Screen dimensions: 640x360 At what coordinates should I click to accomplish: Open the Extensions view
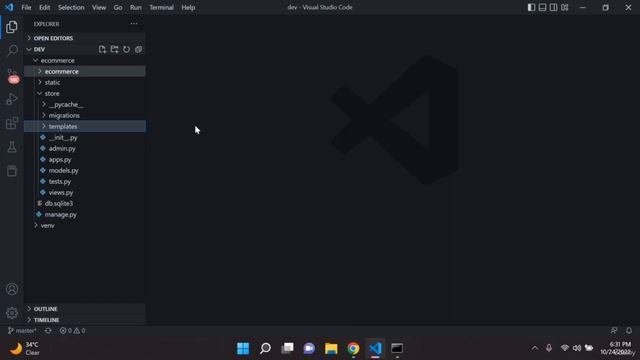point(12,123)
